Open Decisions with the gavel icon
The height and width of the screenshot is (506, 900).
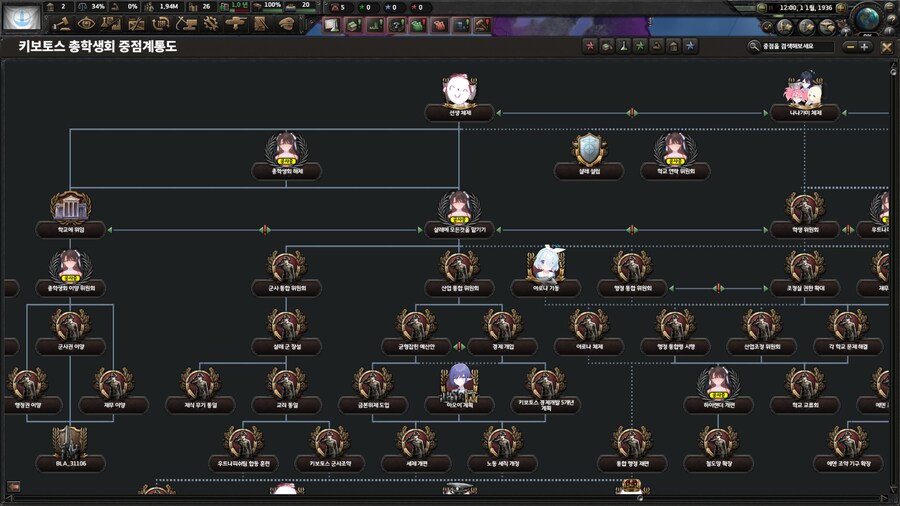pyautogui.click(x=62, y=24)
